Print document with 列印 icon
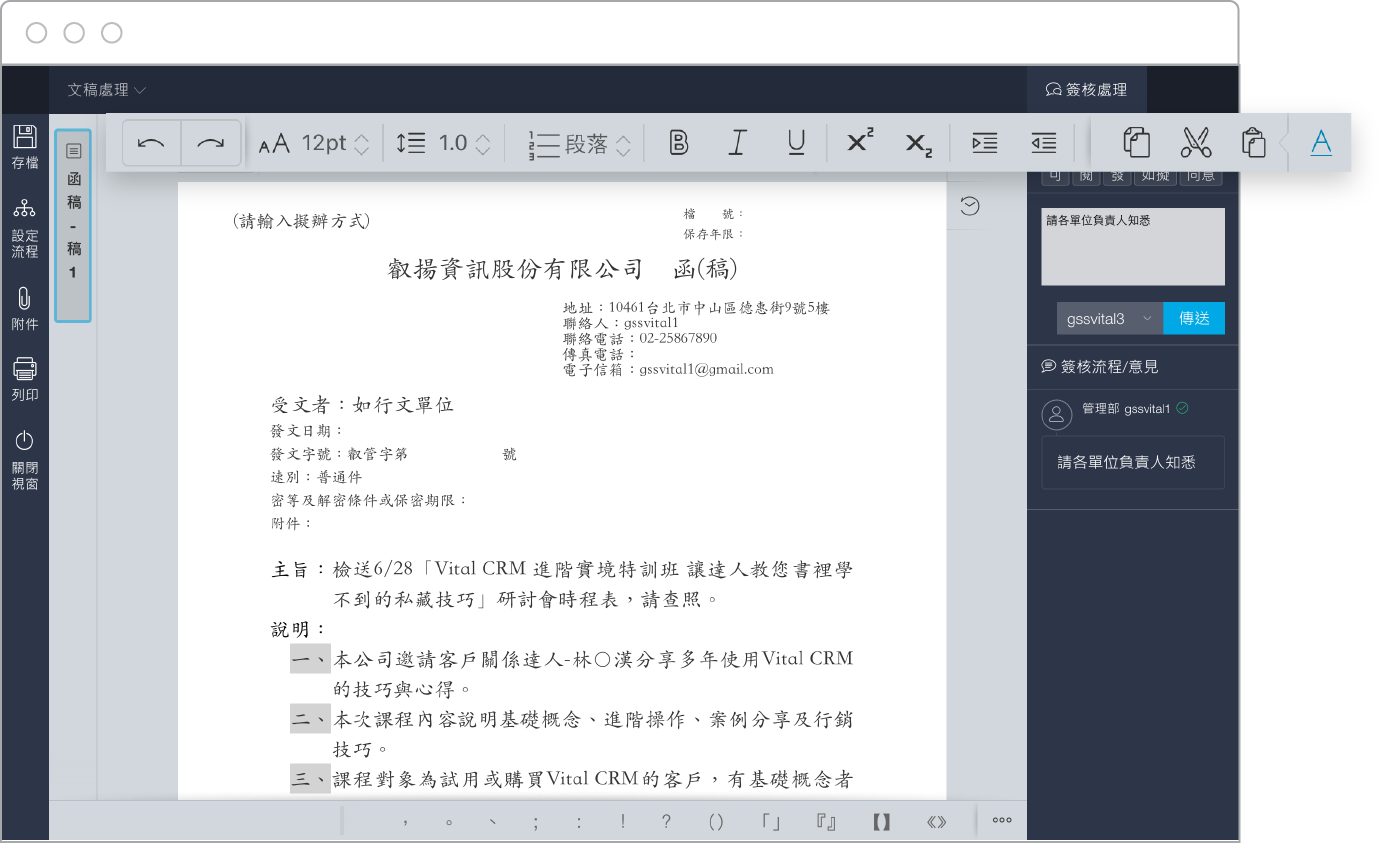Screen dimensions: 1389x843 (25, 379)
